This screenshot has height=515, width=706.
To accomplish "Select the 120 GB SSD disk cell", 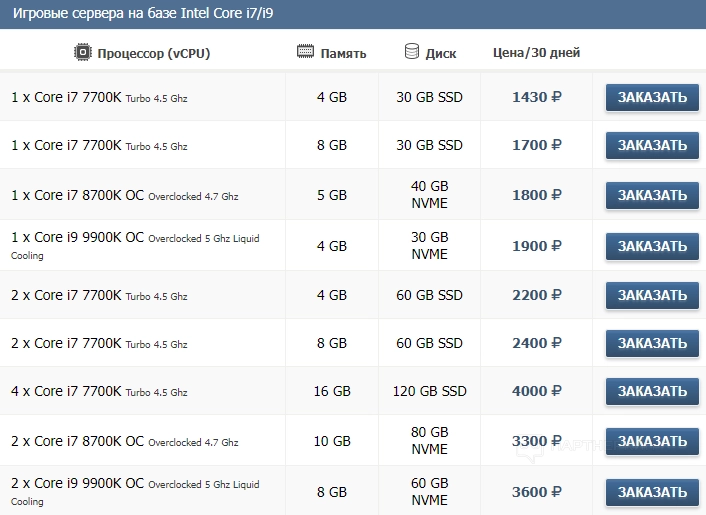I will (x=430, y=391).
